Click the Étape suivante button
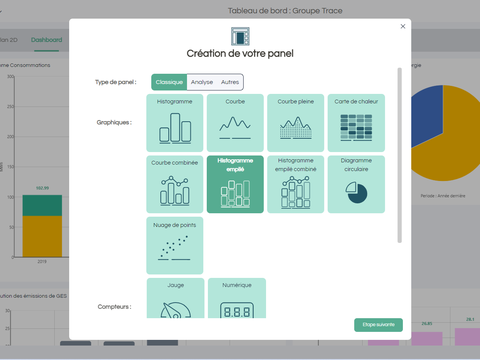Image resolution: width=480 pixels, height=360 pixels. click(378, 325)
